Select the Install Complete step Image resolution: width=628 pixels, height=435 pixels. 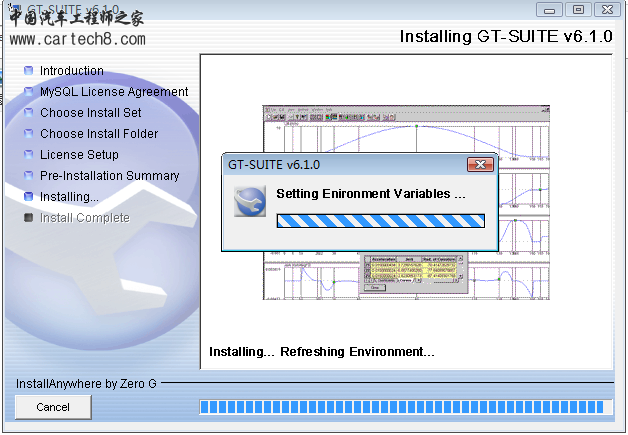click(x=85, y=218)
